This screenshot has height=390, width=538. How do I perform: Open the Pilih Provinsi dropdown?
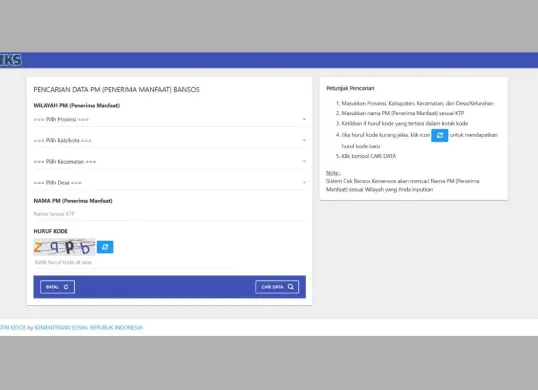click(170, 119)
